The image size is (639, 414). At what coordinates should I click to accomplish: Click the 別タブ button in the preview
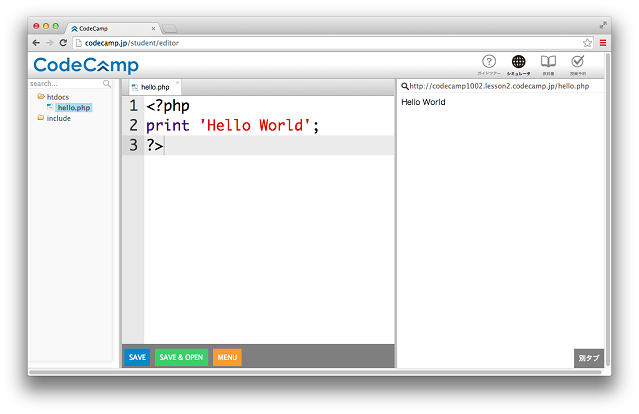coord(589,358)
